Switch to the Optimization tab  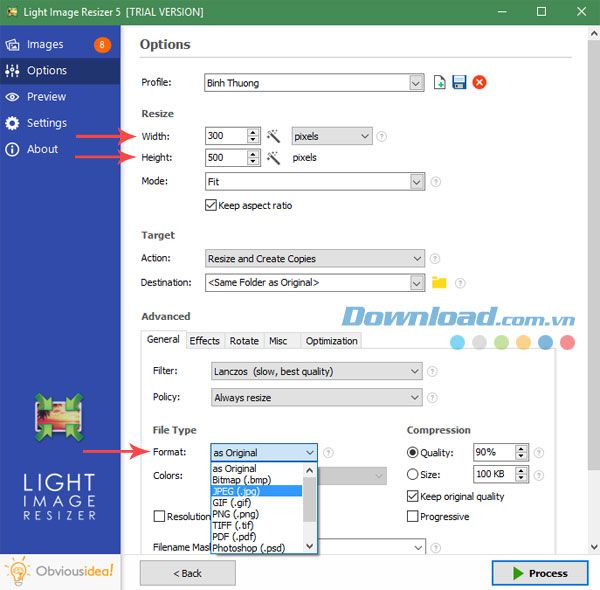pos(331,341)
